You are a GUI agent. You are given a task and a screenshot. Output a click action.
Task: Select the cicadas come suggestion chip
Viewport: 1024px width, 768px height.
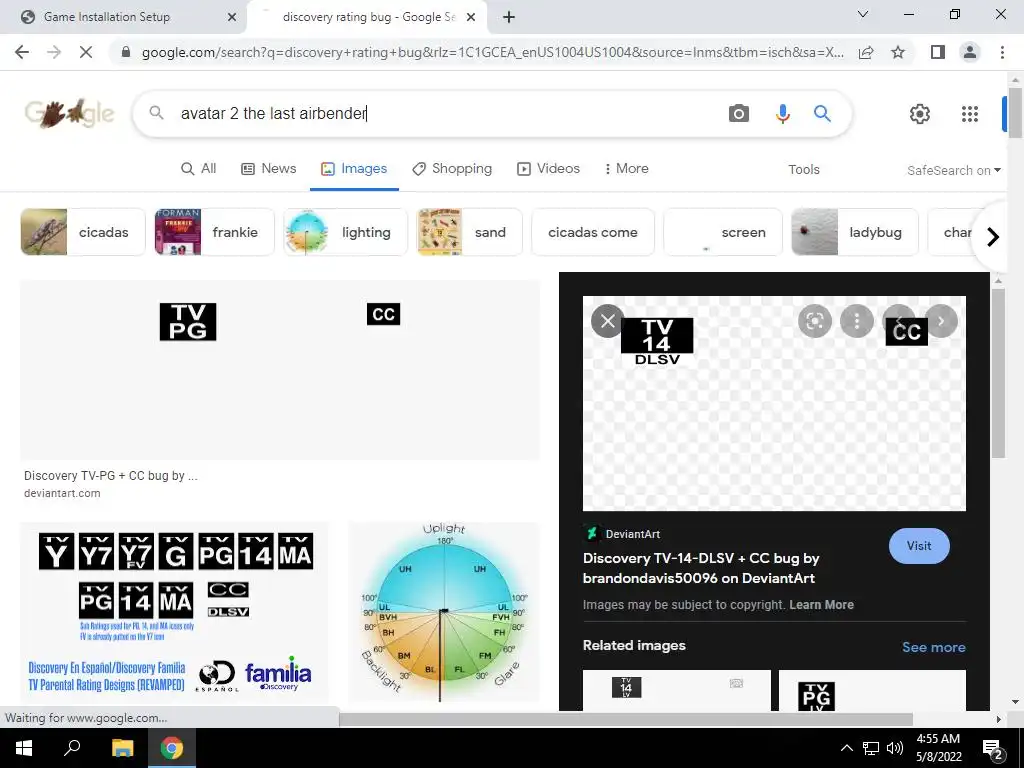click(x=593, y=232)
